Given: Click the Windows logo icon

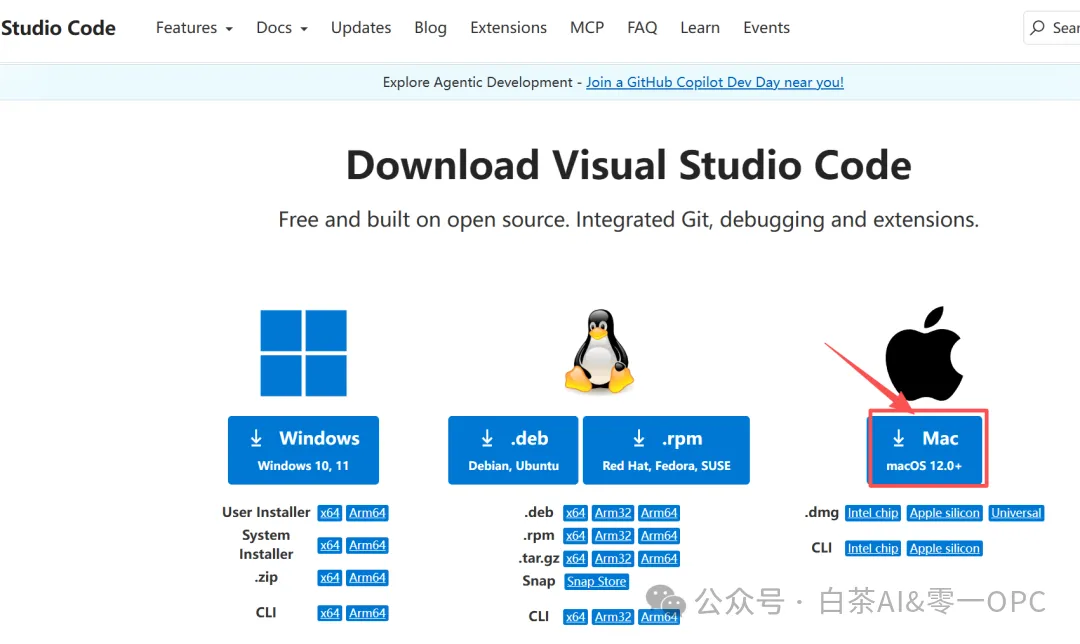Looking at the screenshot, I should (x=303, y=353).
